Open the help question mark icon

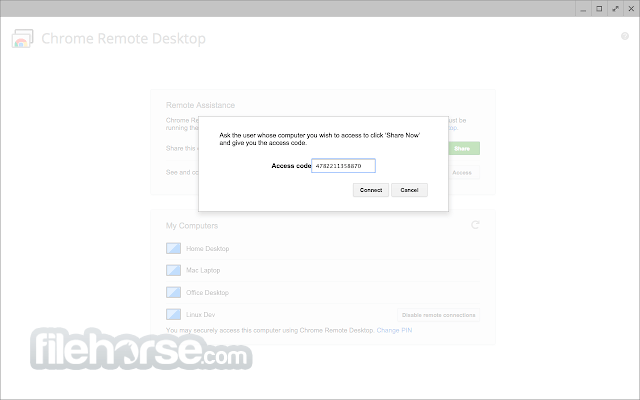click(624, 36)
